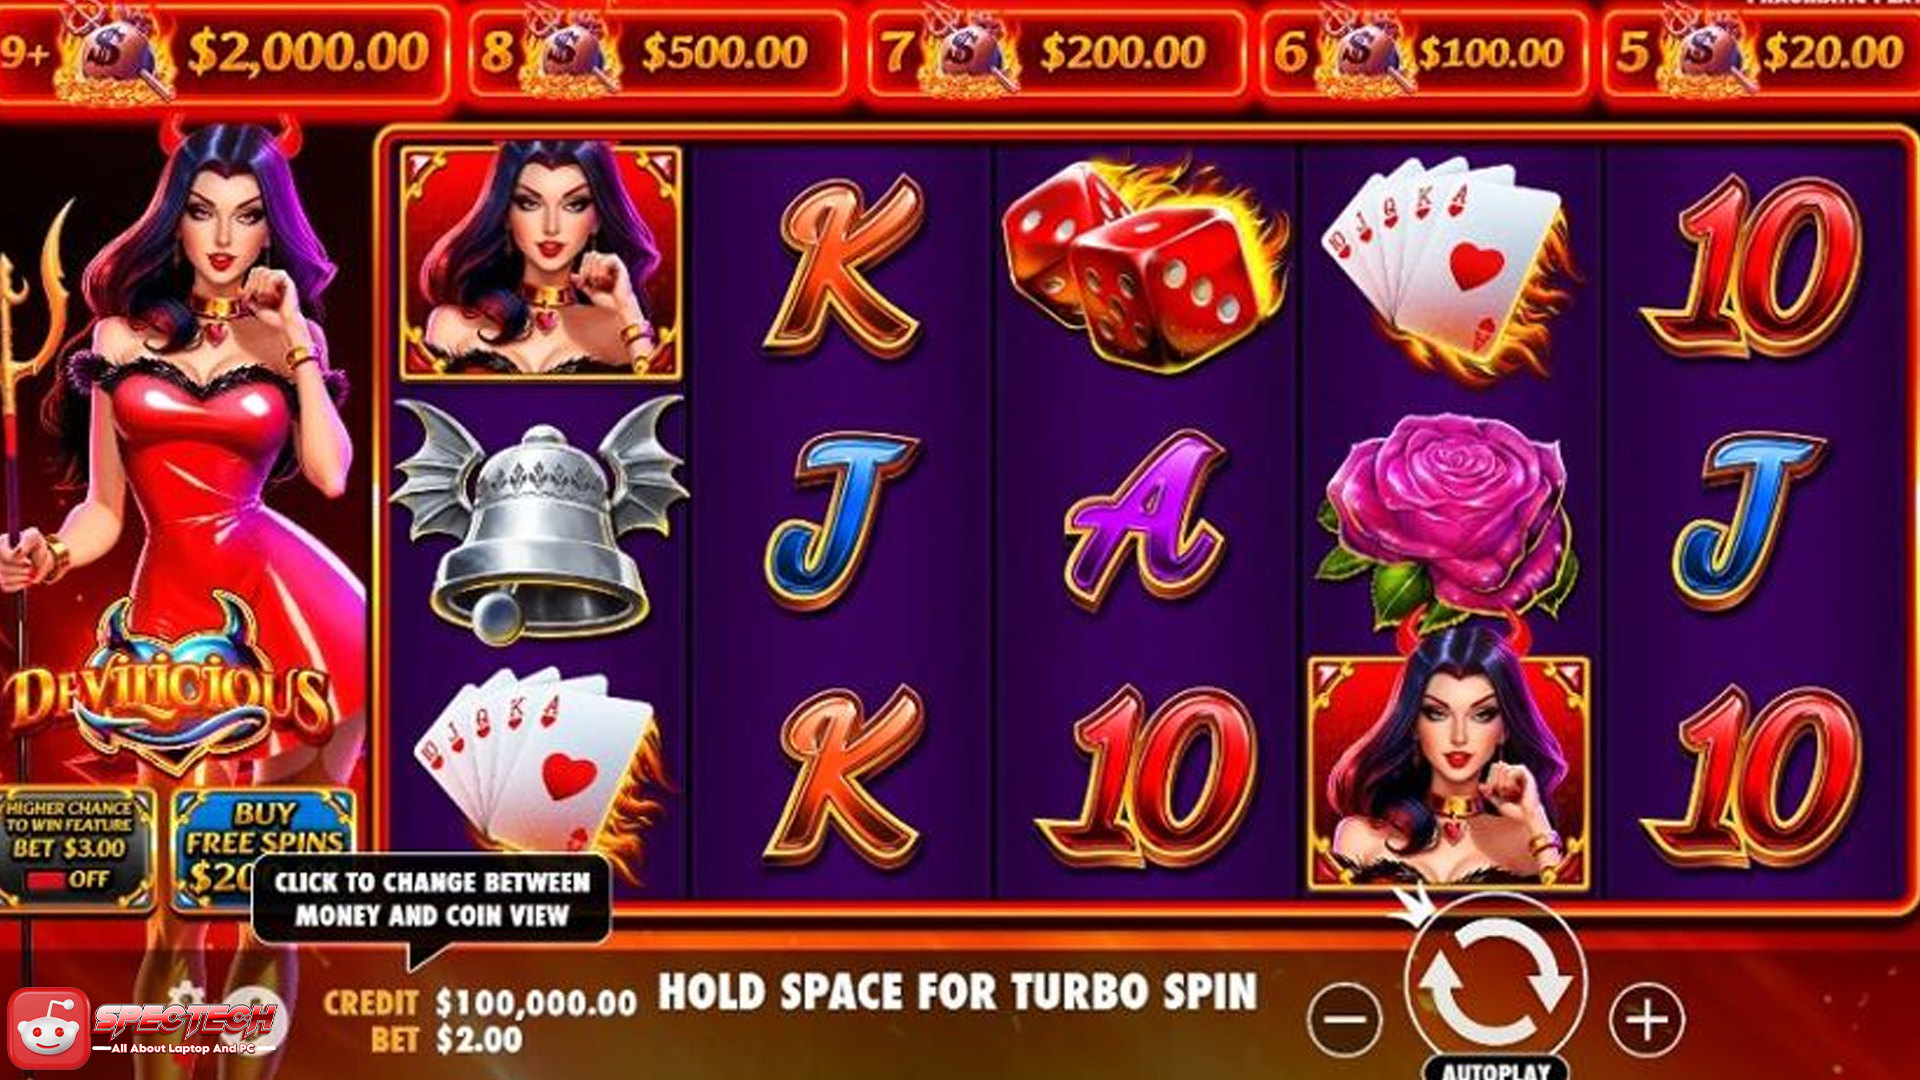
Task: Click the devil woman symbol on the fourth reel
Action: point(1449,770)
